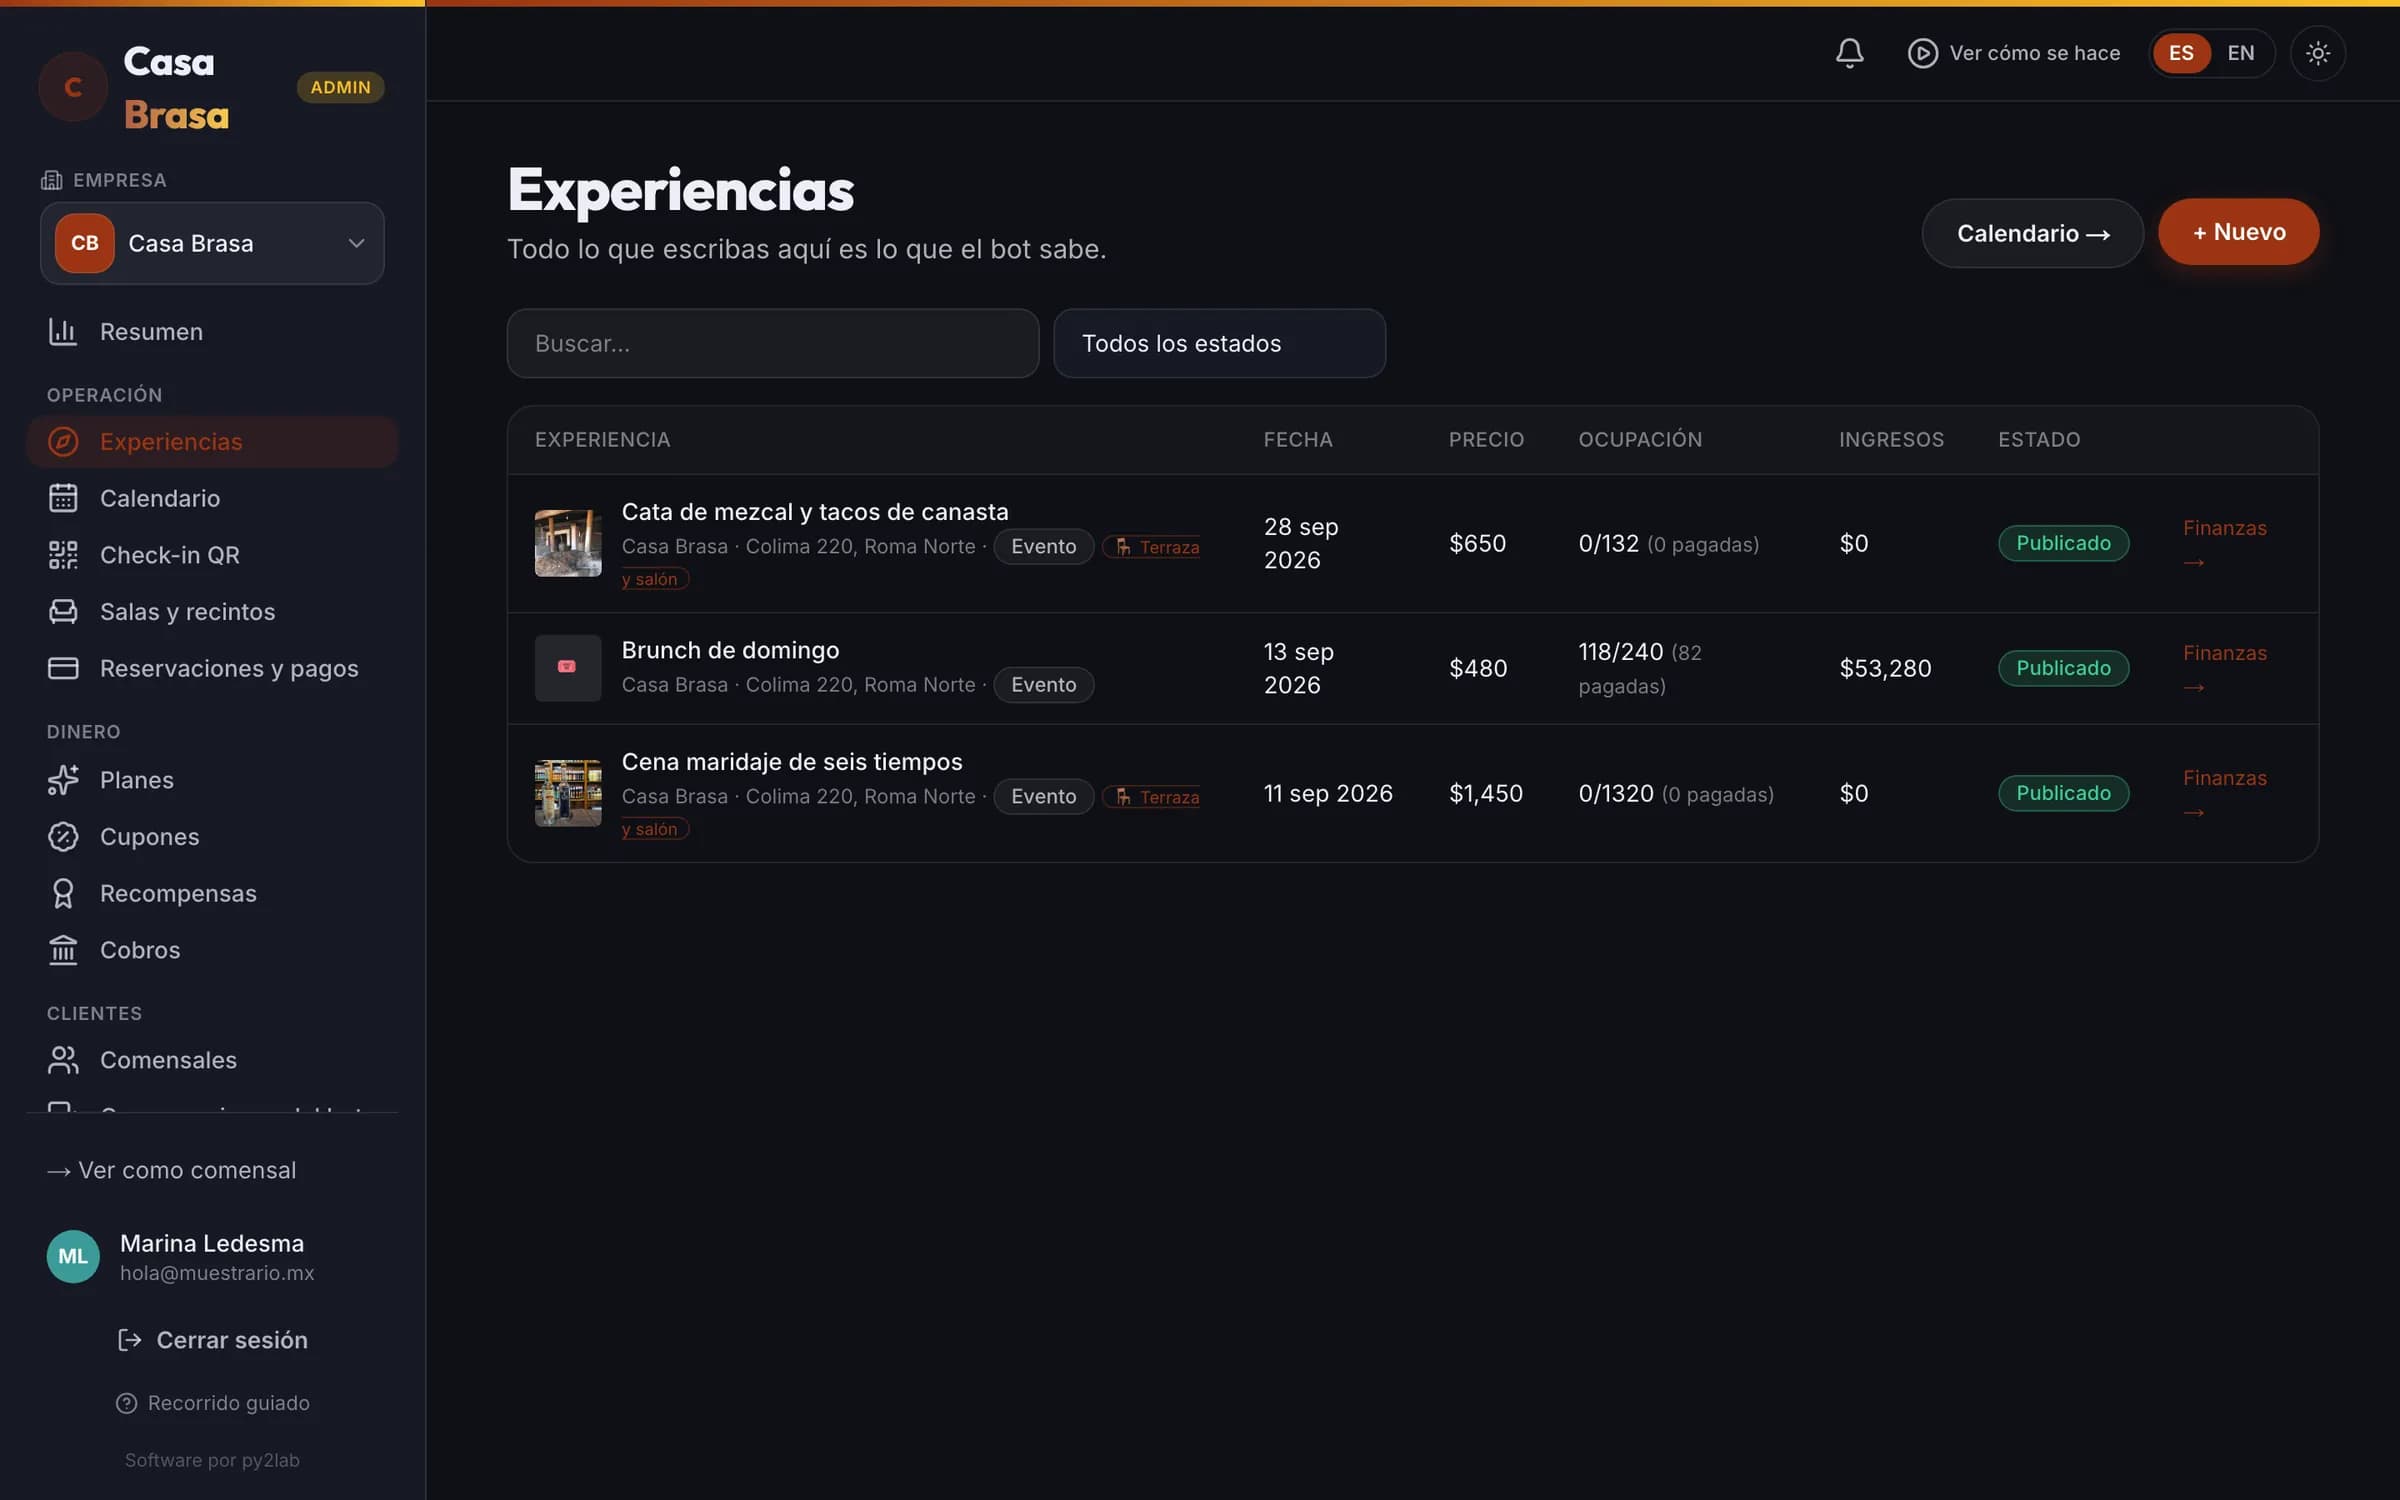
Task: Click the Comensales people icon
Action: pos(63,1060)
